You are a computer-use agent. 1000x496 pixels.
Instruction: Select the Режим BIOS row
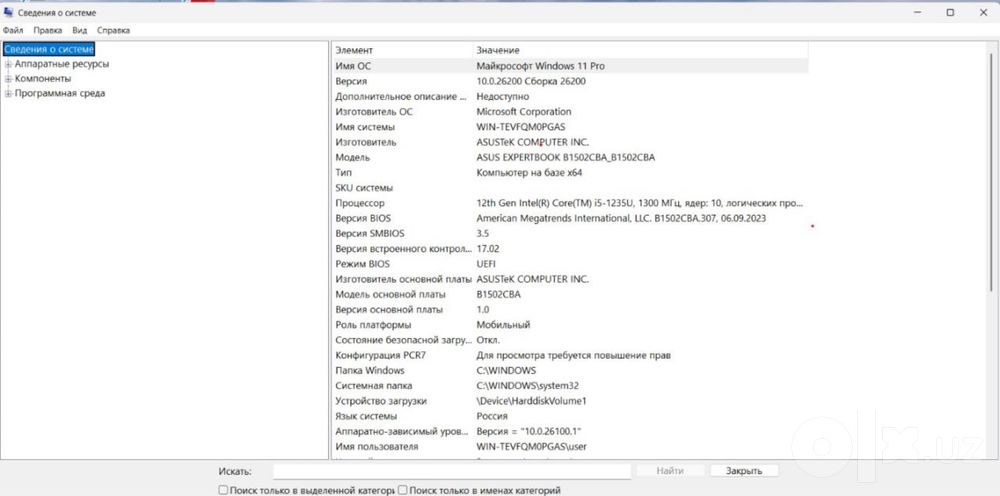click(x=571, y=264)
